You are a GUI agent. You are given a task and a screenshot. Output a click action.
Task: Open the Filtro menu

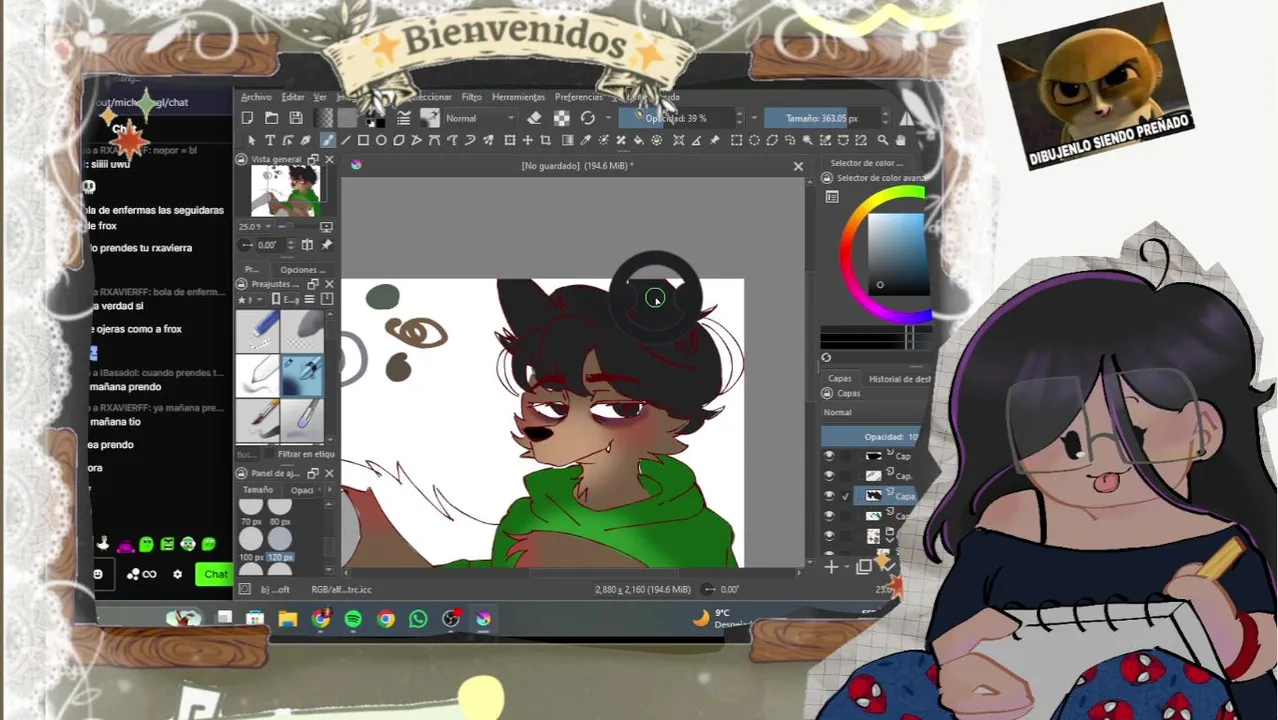472,97
